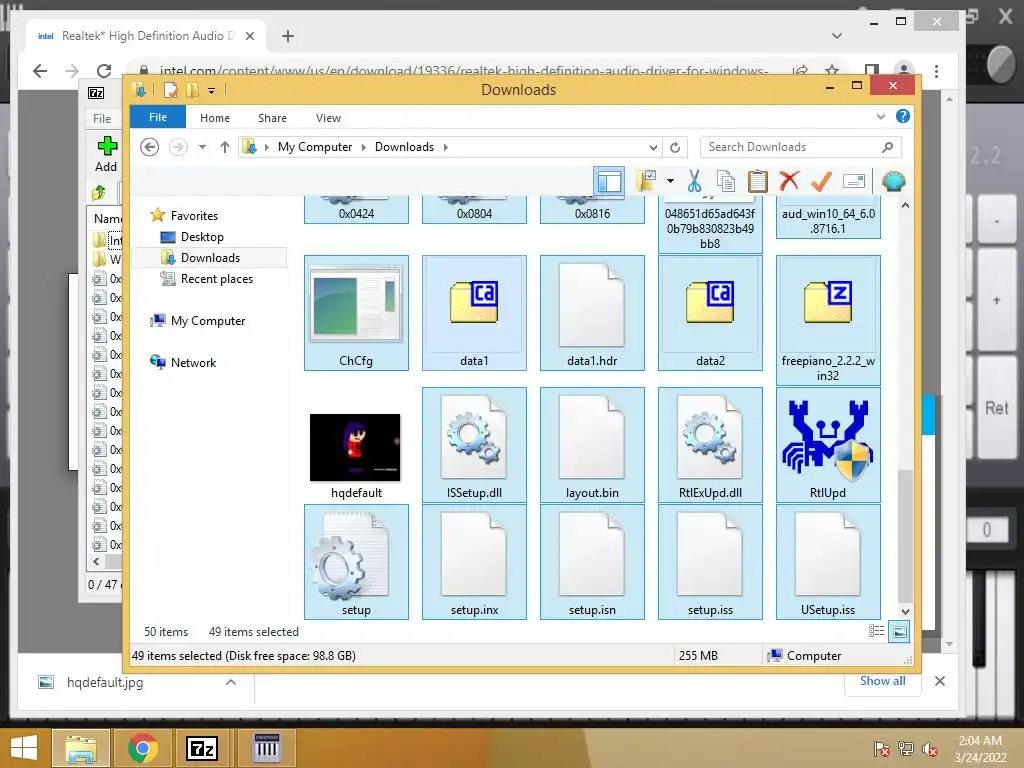Select Recent places in navigation pane

tap(217, 279)
